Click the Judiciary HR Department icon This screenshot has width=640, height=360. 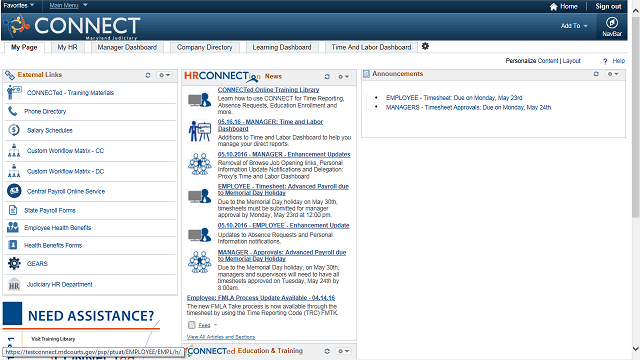coord(14,284)
